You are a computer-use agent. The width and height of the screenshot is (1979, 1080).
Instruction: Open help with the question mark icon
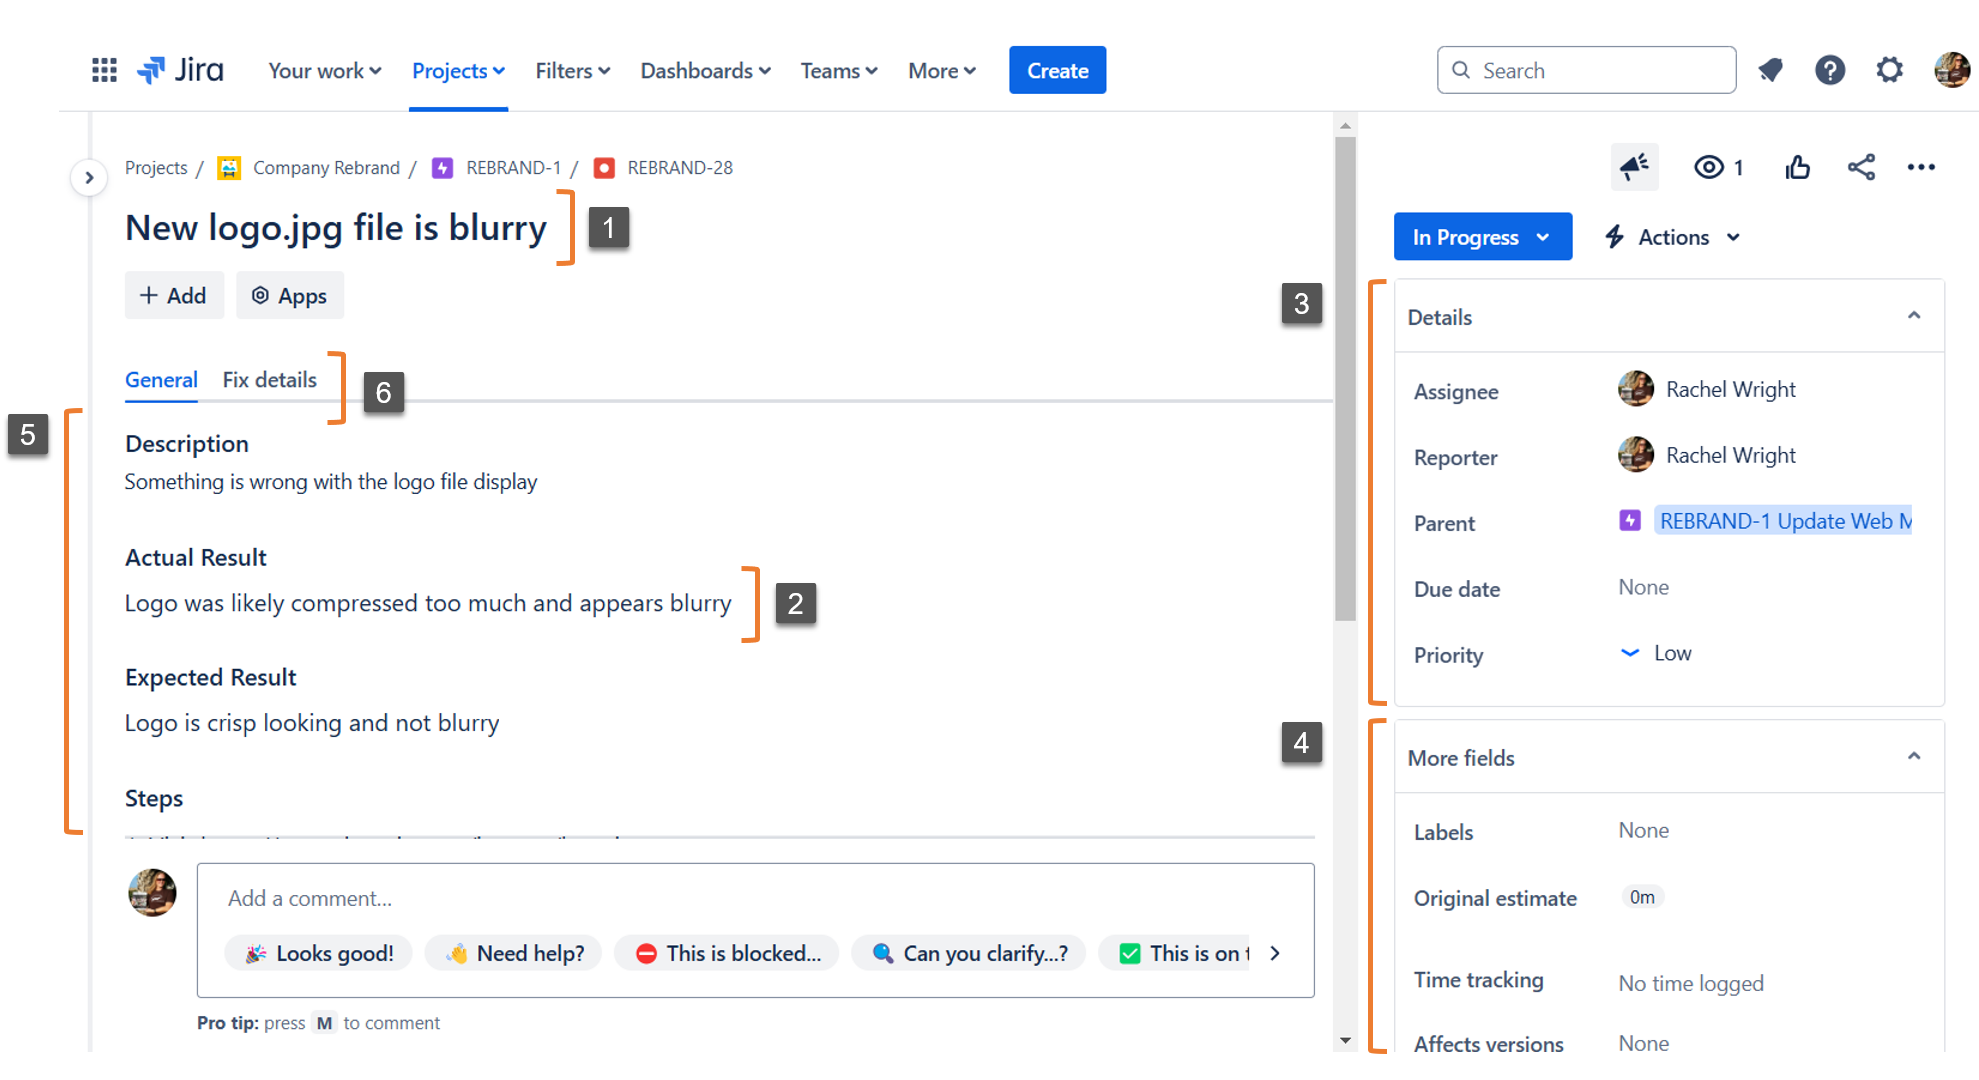click(1830, 70)
